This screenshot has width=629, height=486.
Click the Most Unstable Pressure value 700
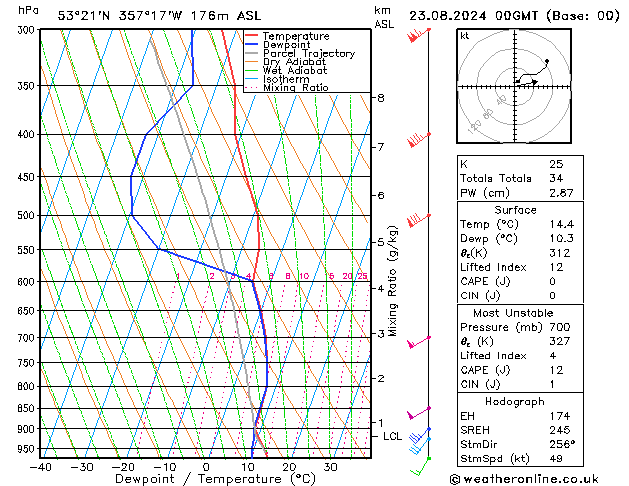(x=560, y=327)
